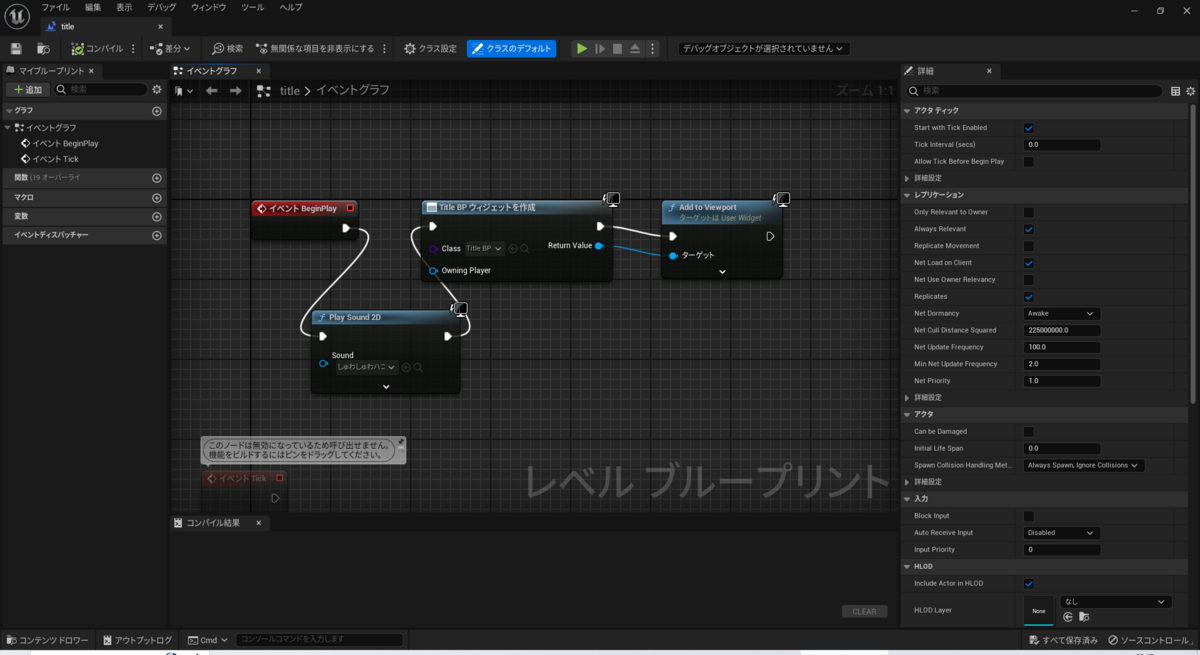The height and width of the screenshot is (655, 1200).
Task: Add new macro with マクロ plus icon
Action: (x=157, y=198)
